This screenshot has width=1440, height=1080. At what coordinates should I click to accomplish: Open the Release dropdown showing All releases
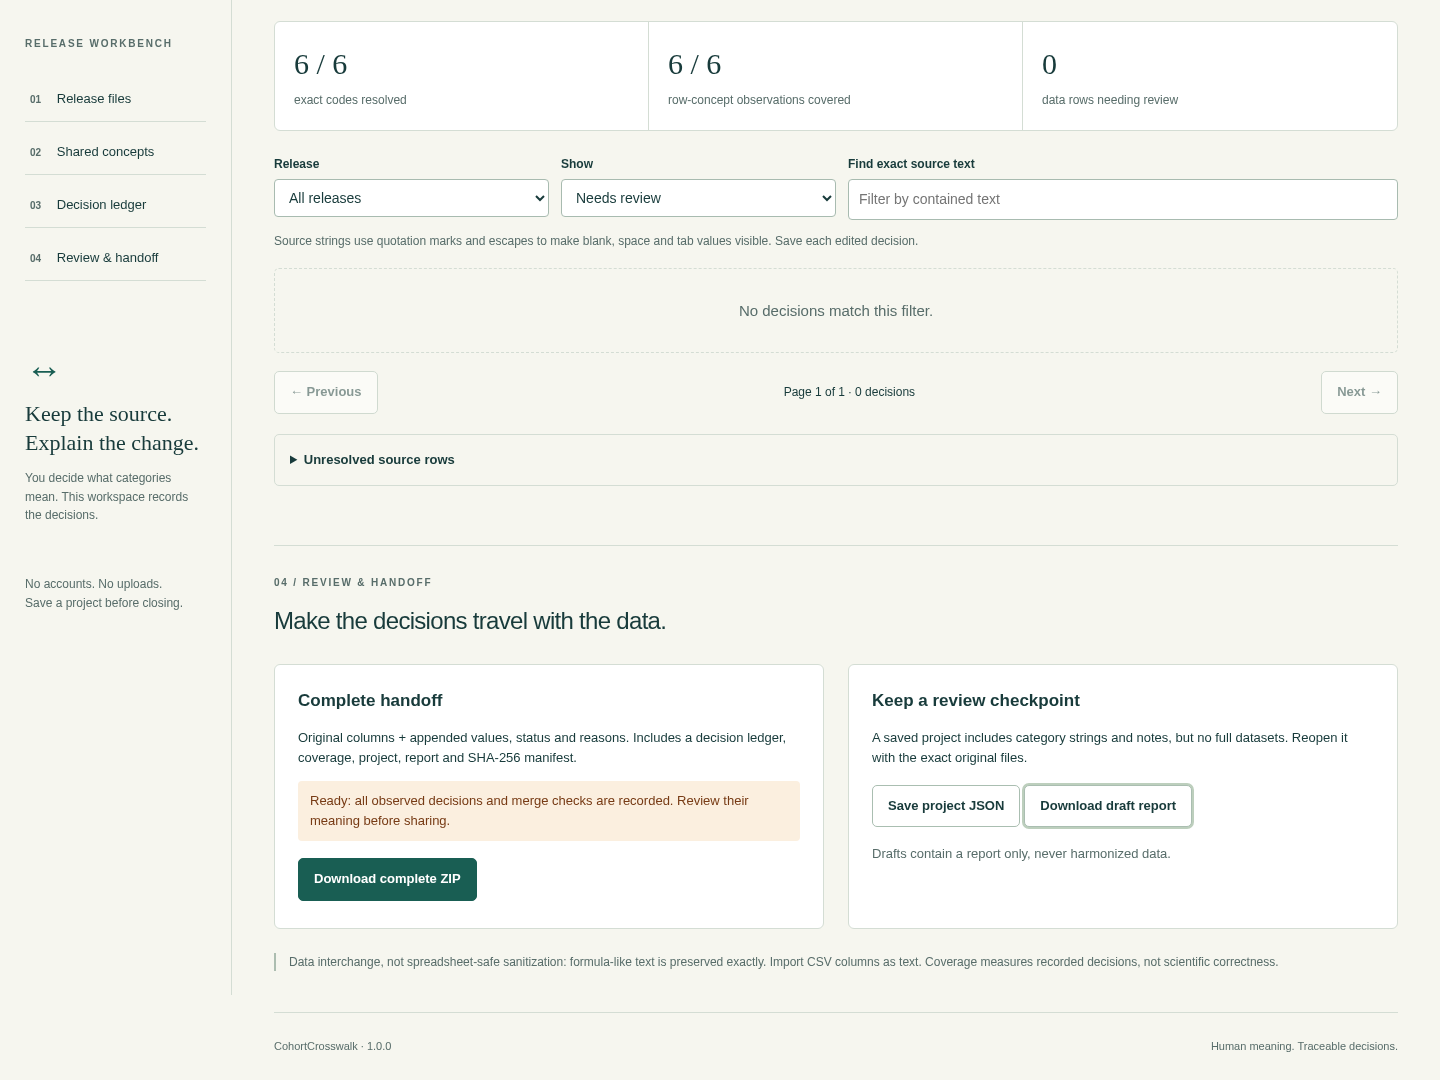pyautogui.click(x=411, y=198)
